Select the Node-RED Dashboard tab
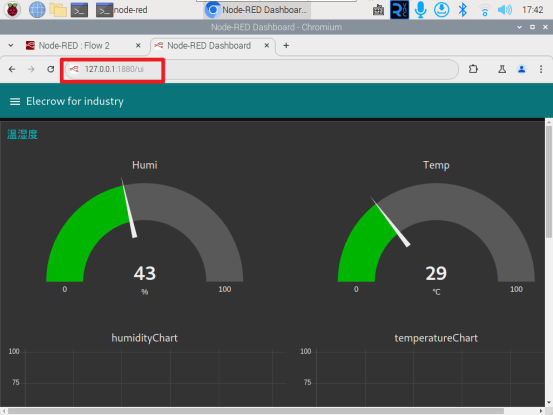 point(213,45)
